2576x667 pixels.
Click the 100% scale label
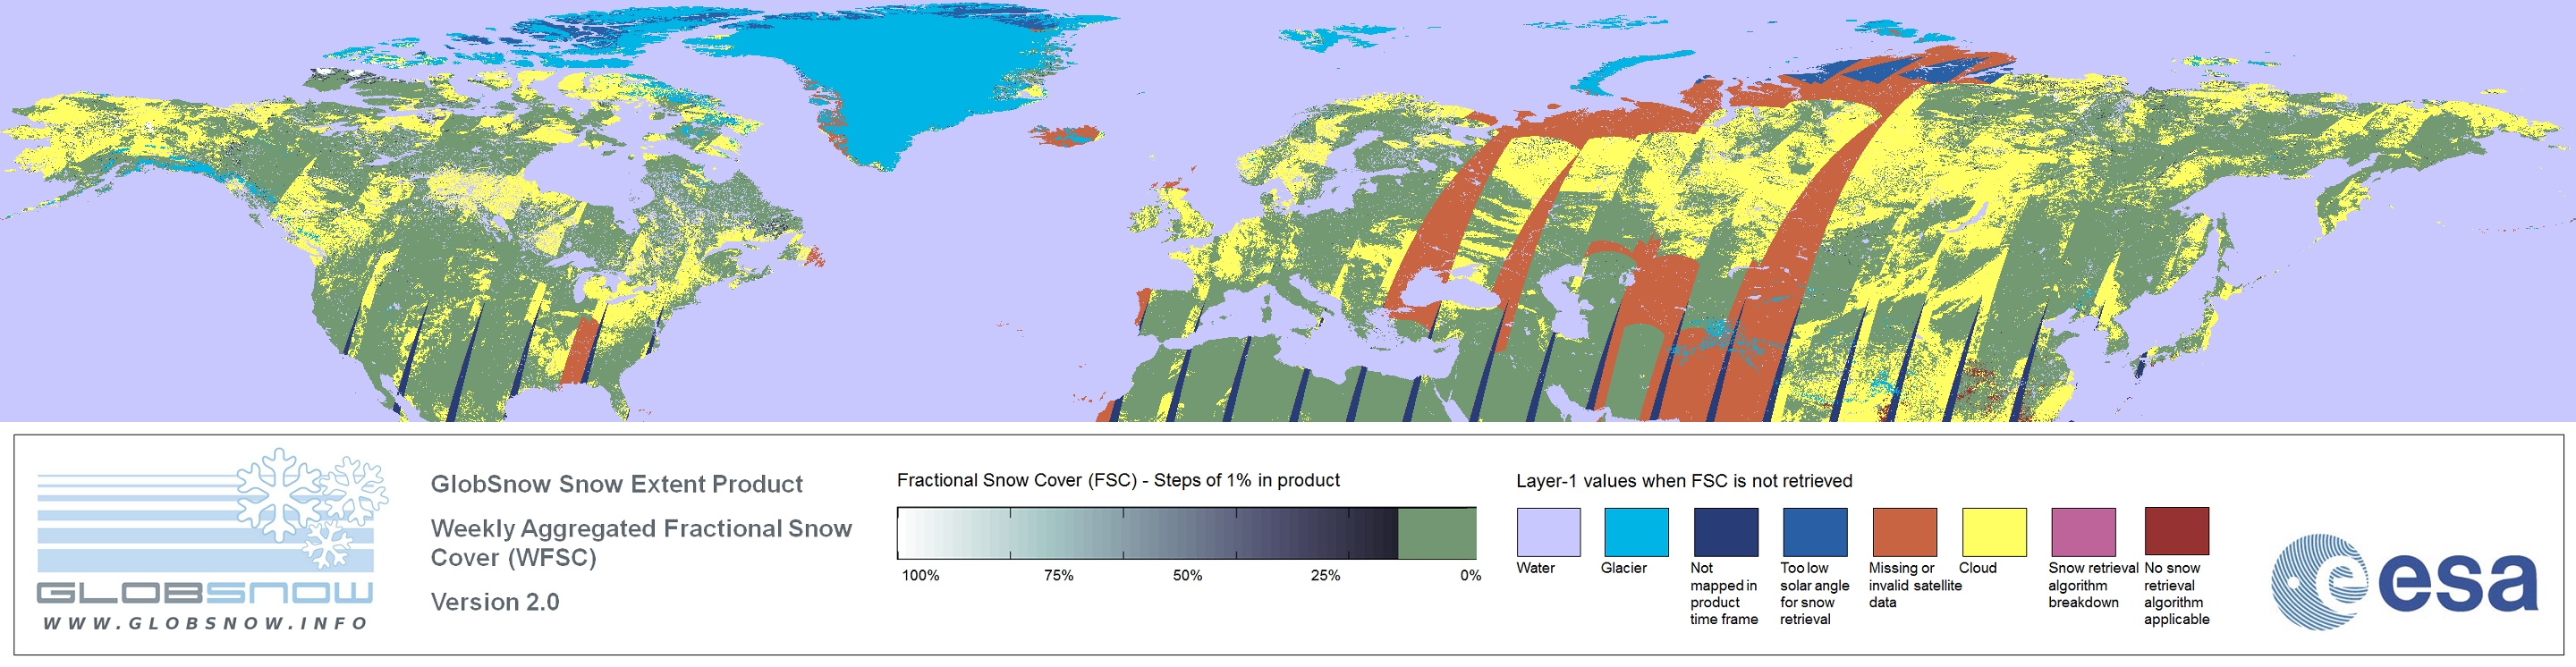point(920,576)
